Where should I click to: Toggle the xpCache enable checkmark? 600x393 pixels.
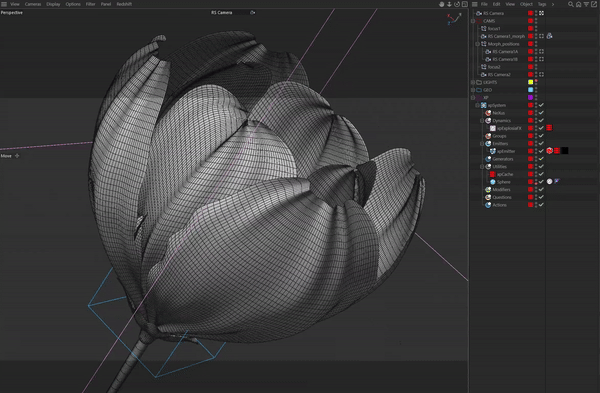[x=541, y=174]
